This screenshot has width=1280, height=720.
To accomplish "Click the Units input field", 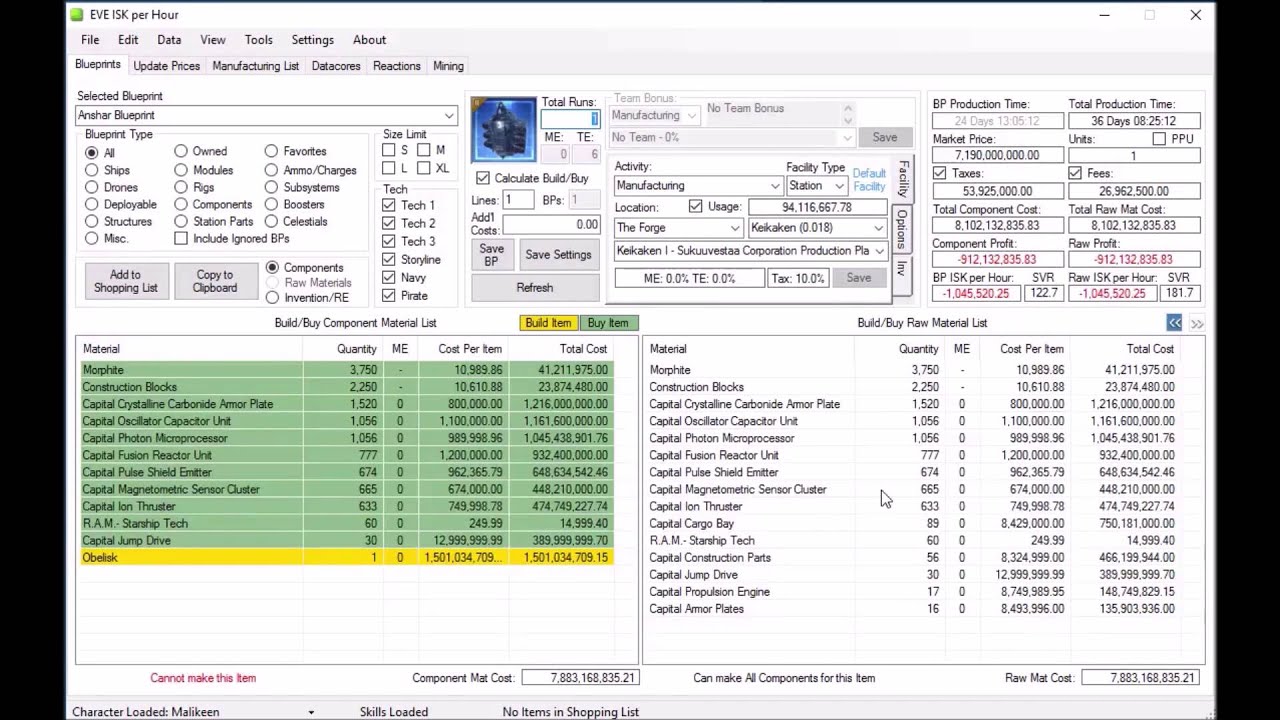I will pos(1133,155).
